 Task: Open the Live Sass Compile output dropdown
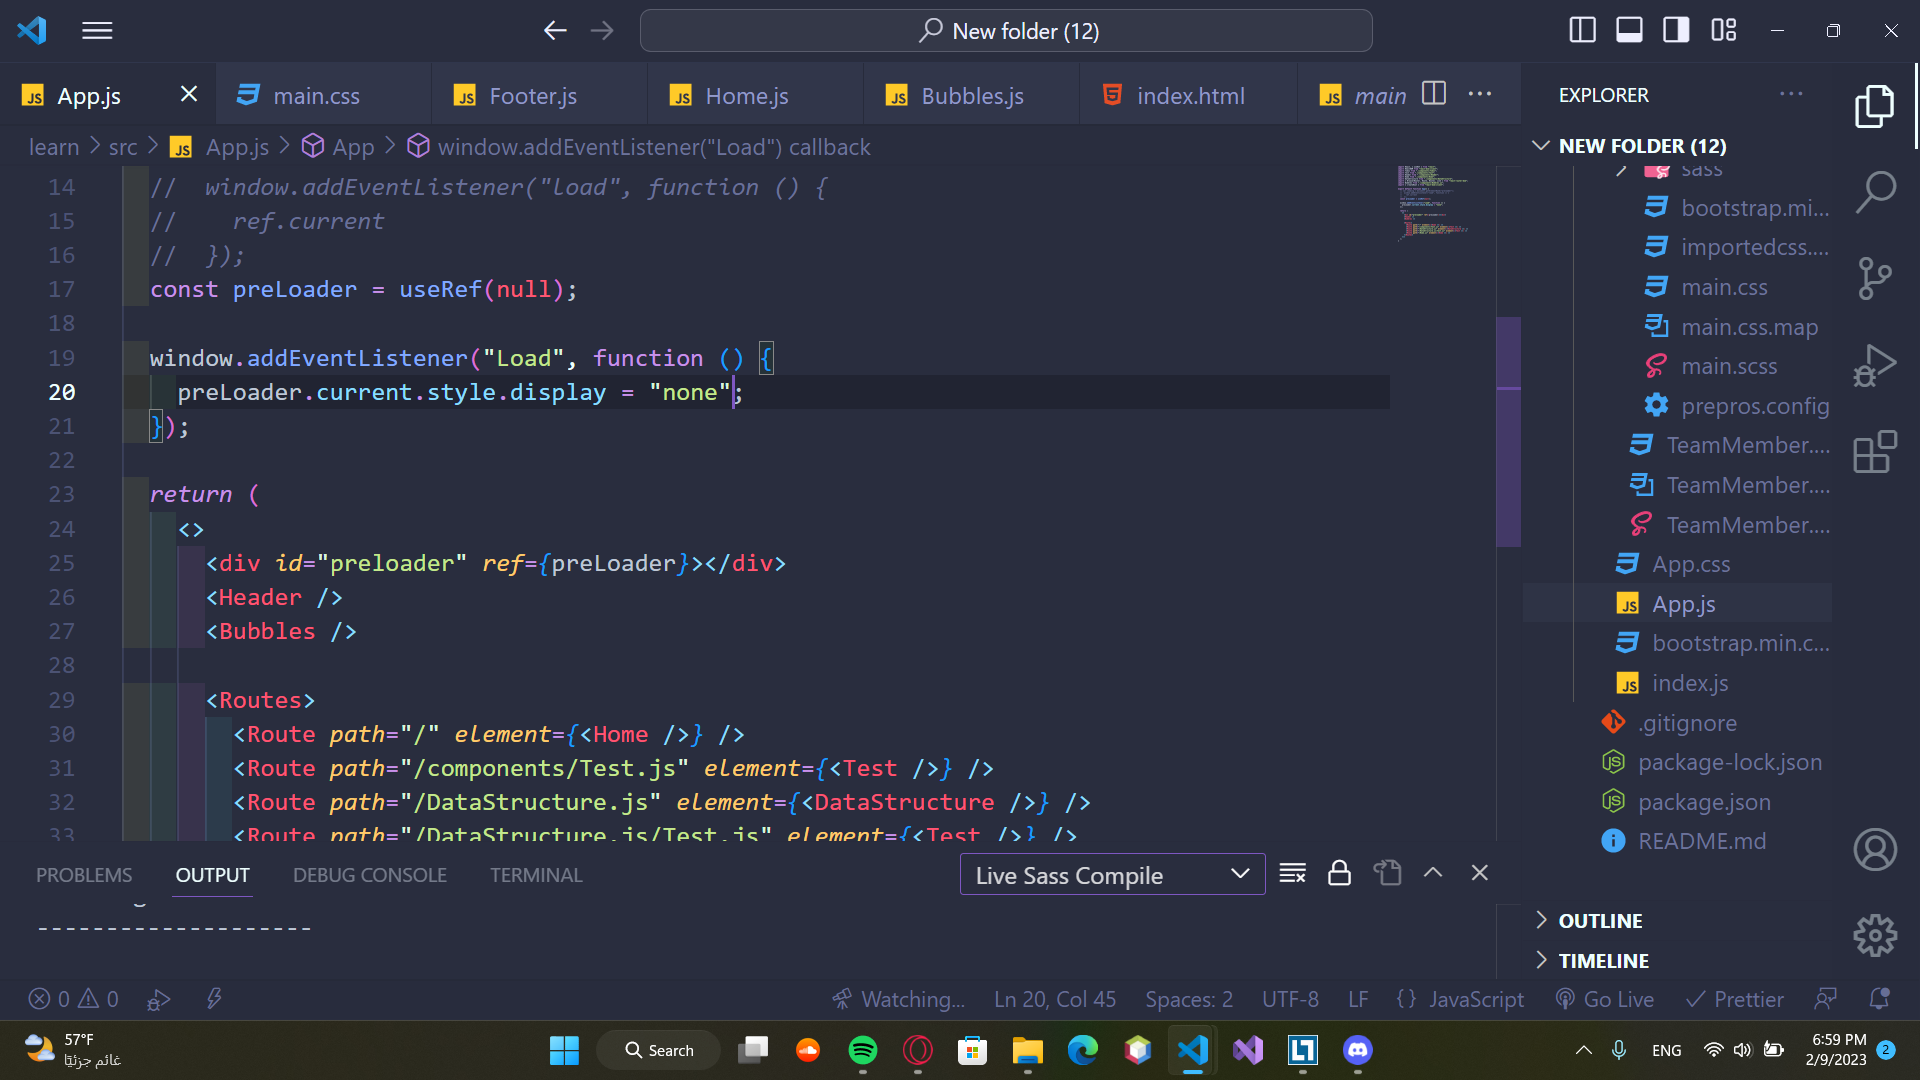tap(1112, 875)
